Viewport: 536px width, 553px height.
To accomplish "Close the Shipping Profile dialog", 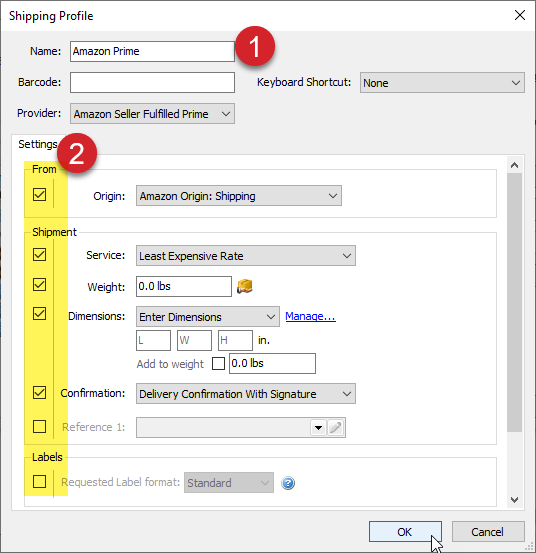I will click(519, 15).
